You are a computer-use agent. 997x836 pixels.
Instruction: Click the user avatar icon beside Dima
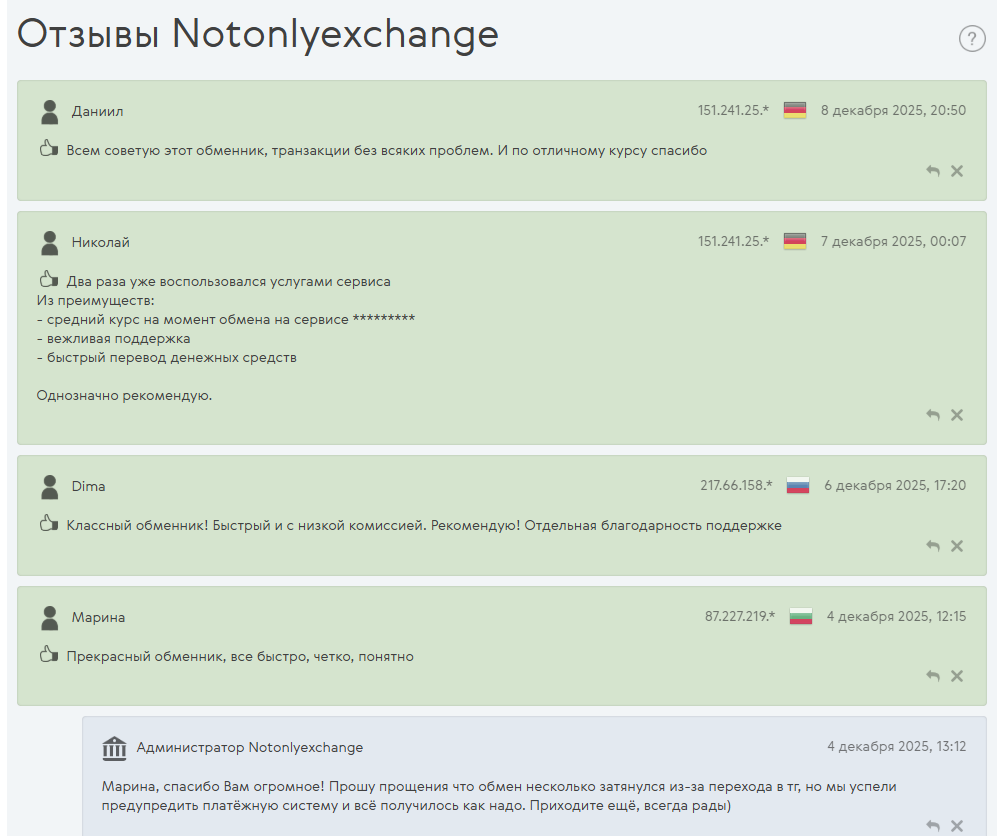click(49, 487)
